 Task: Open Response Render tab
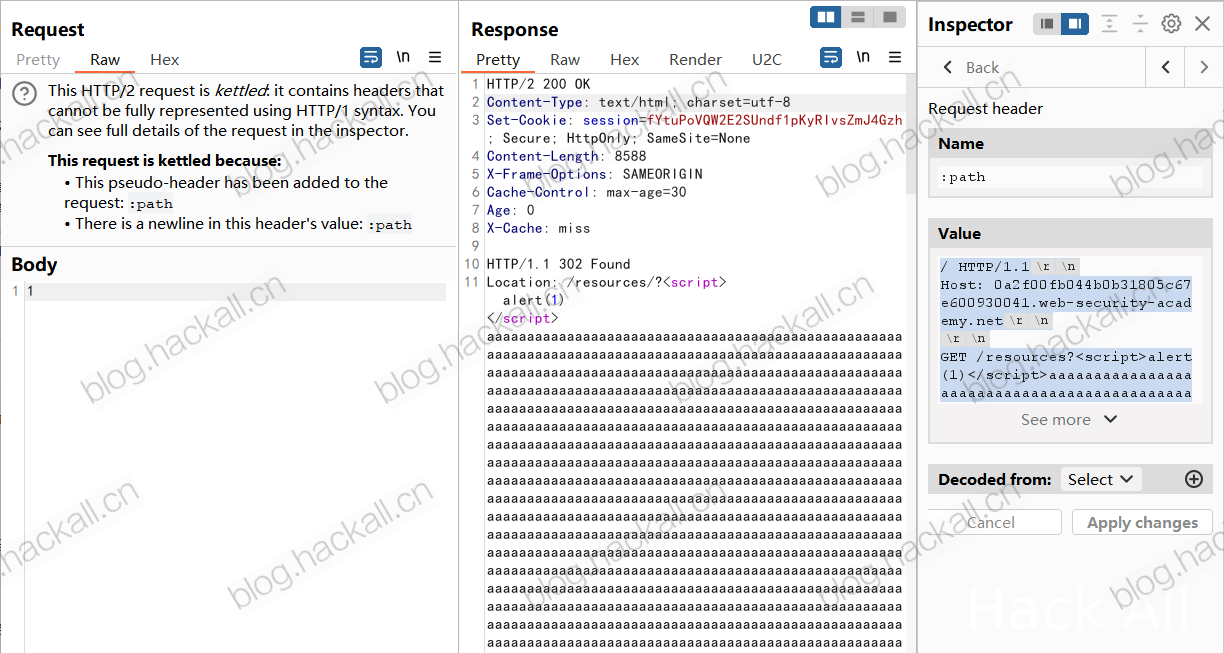(695, 60)
